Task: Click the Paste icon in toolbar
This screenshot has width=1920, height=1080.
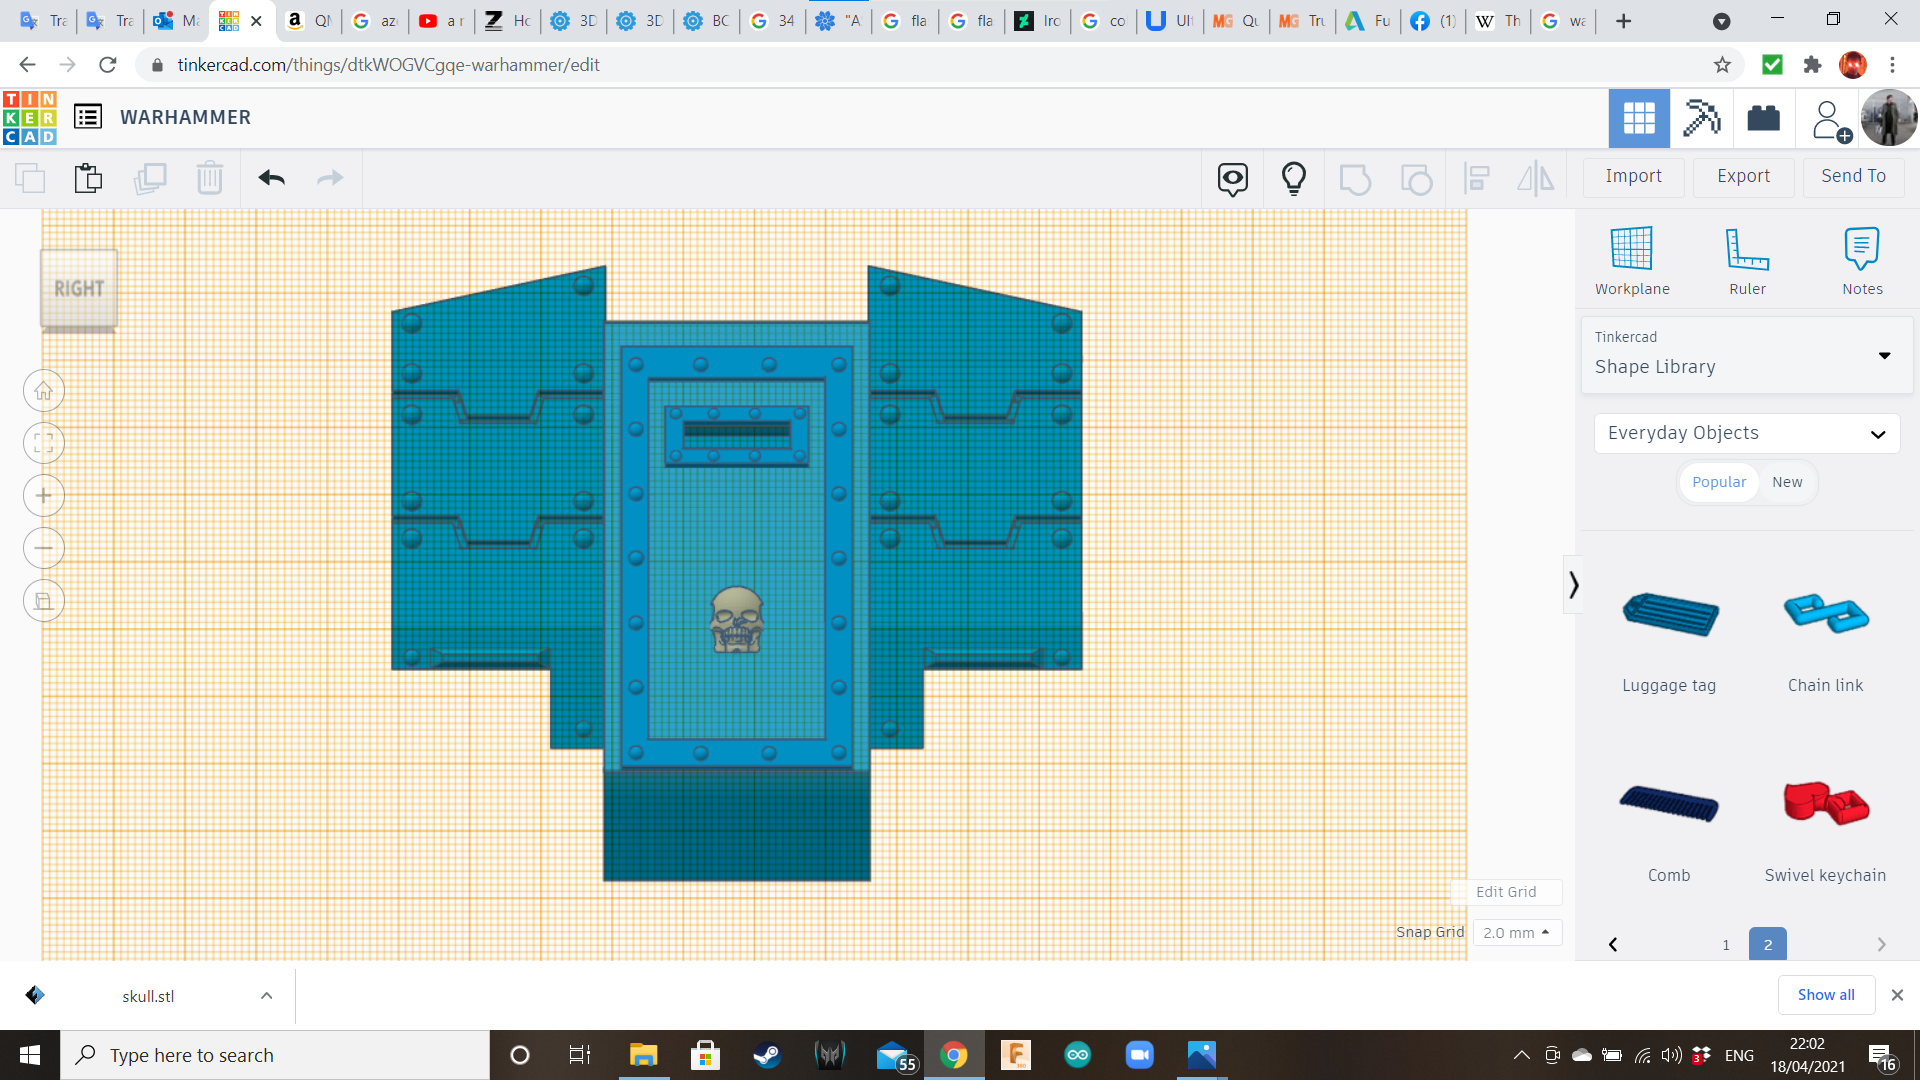Action: pyautogui.click(x=88, y=178)
